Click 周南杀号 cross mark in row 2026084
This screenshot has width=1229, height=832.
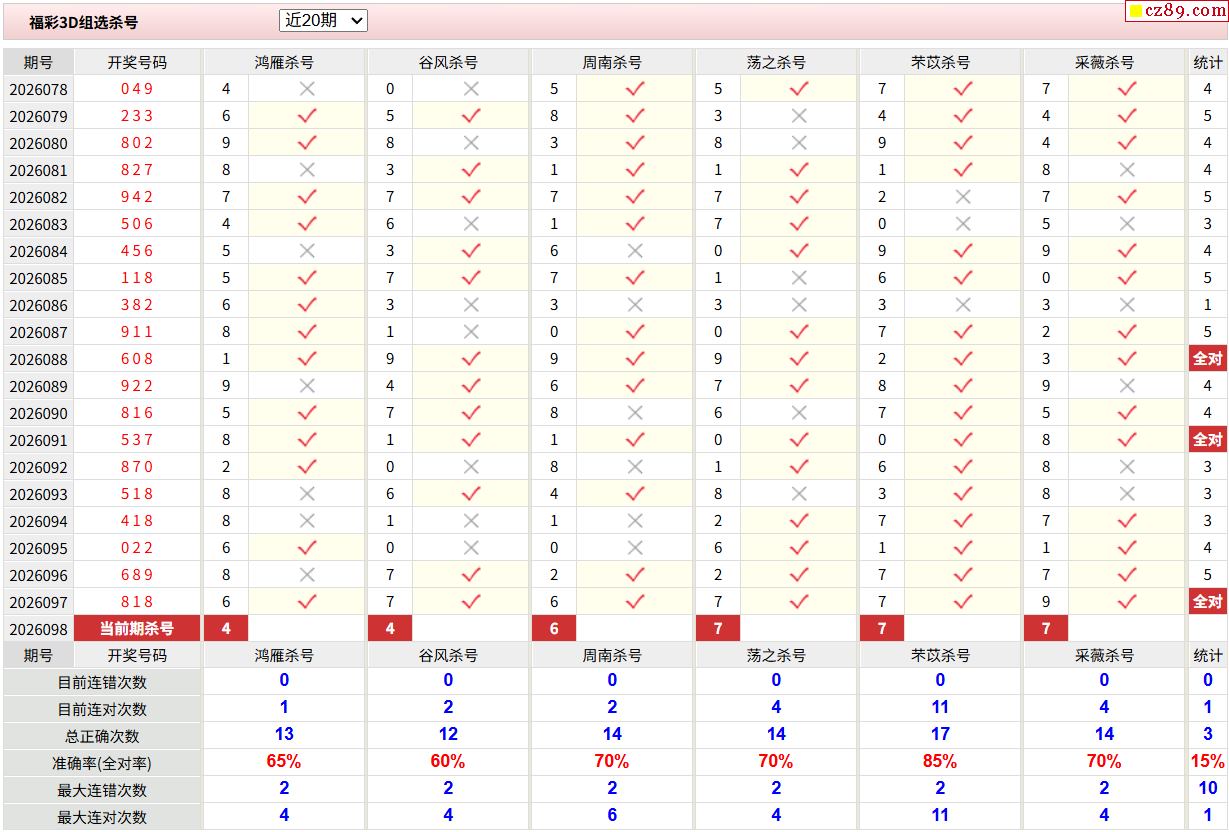point(635,251)
